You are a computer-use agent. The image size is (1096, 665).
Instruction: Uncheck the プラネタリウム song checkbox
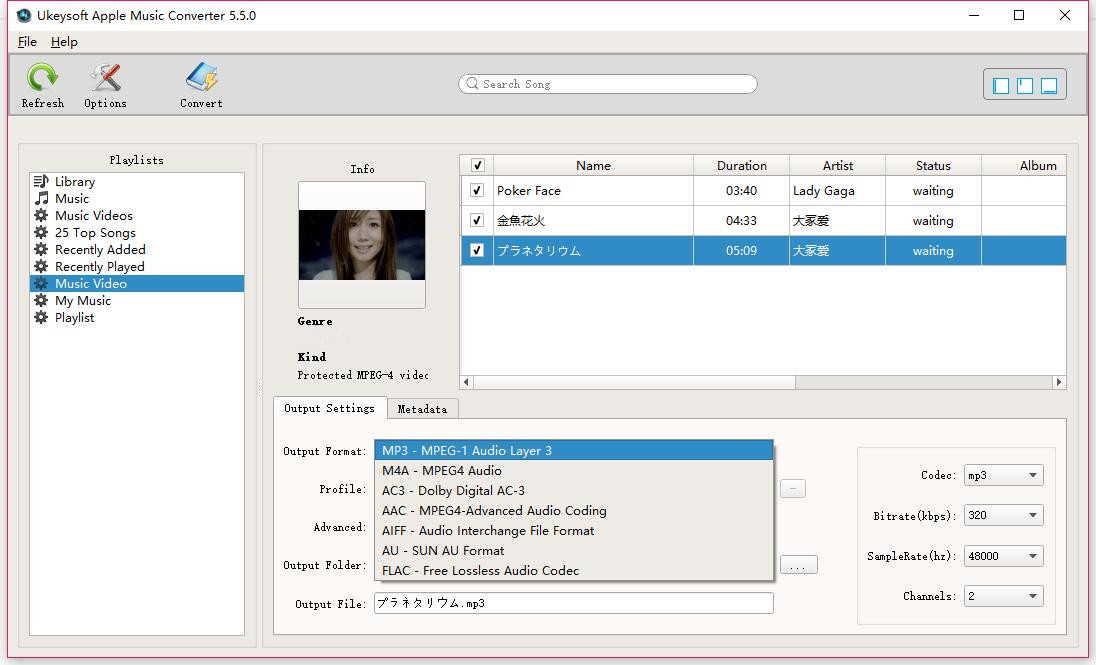477,250
